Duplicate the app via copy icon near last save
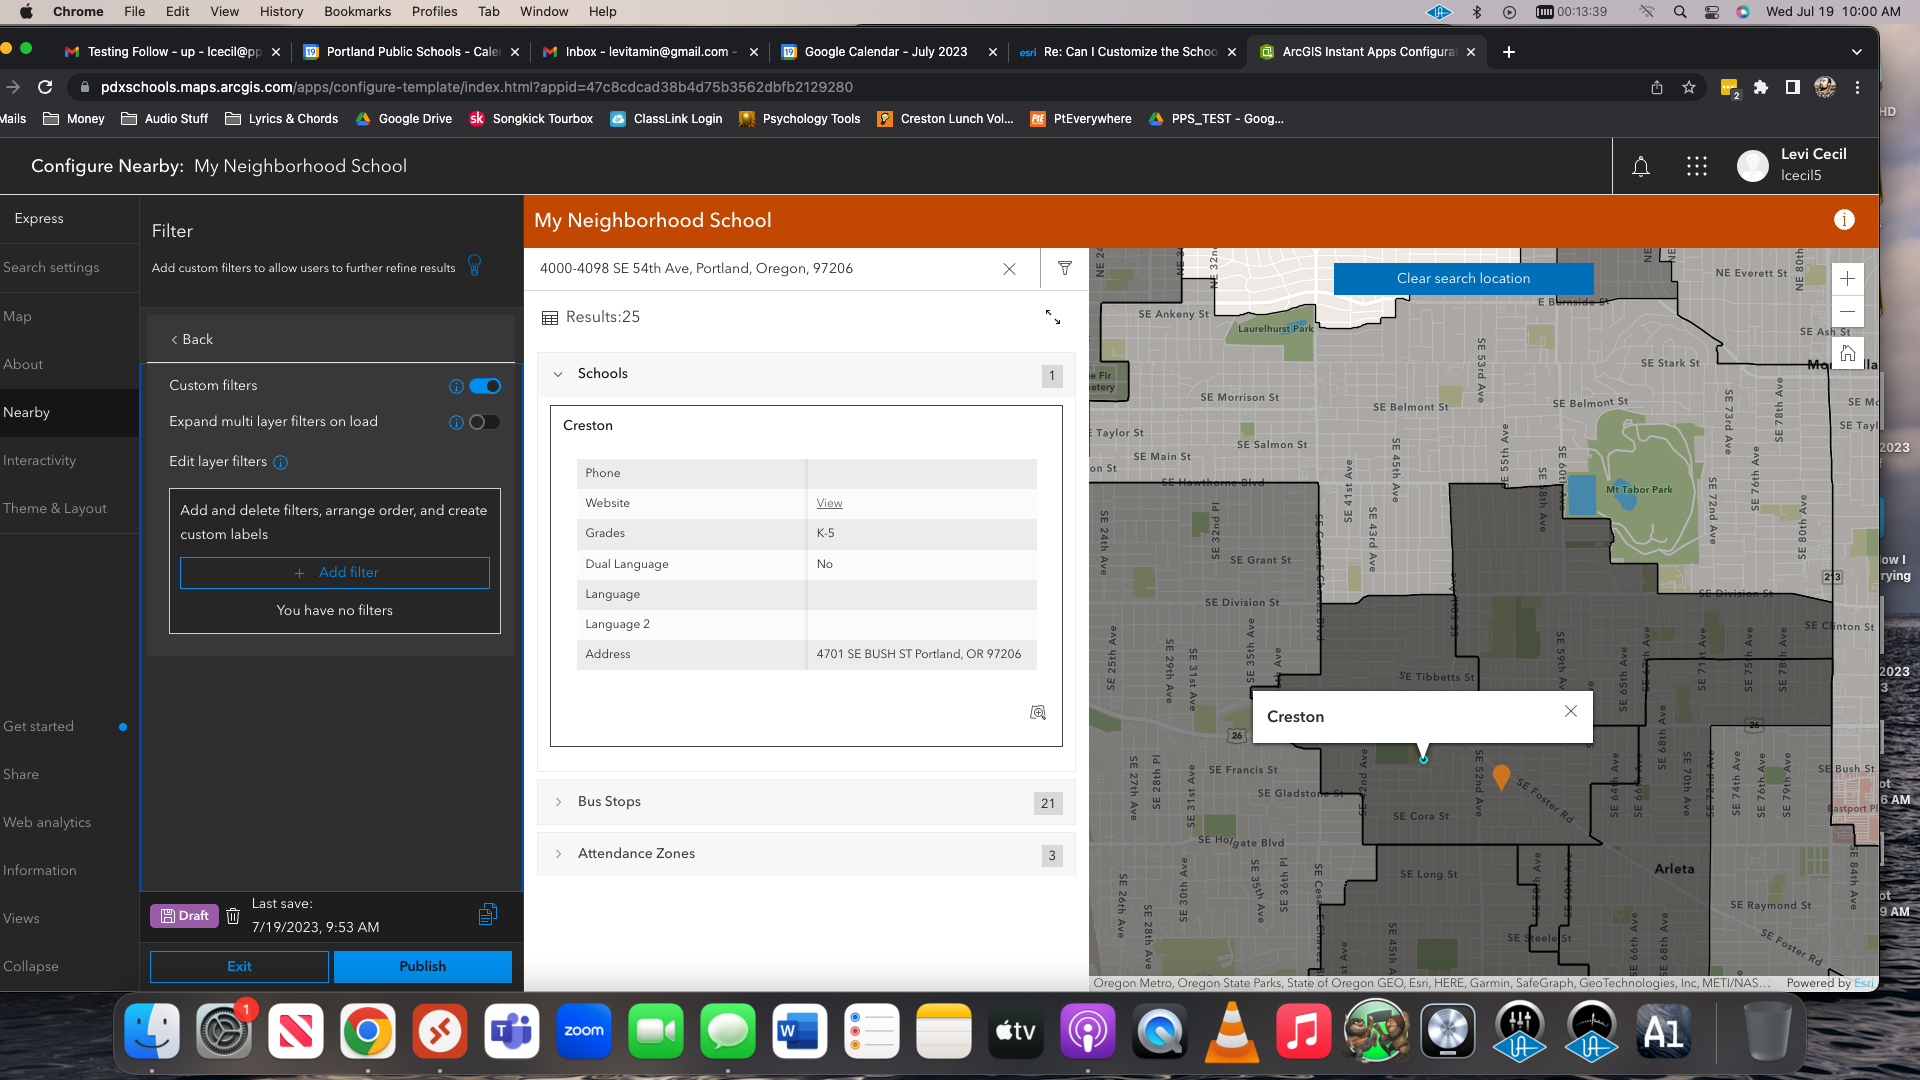Screen dimensions: 1920x1080 (x=487, y=913)
